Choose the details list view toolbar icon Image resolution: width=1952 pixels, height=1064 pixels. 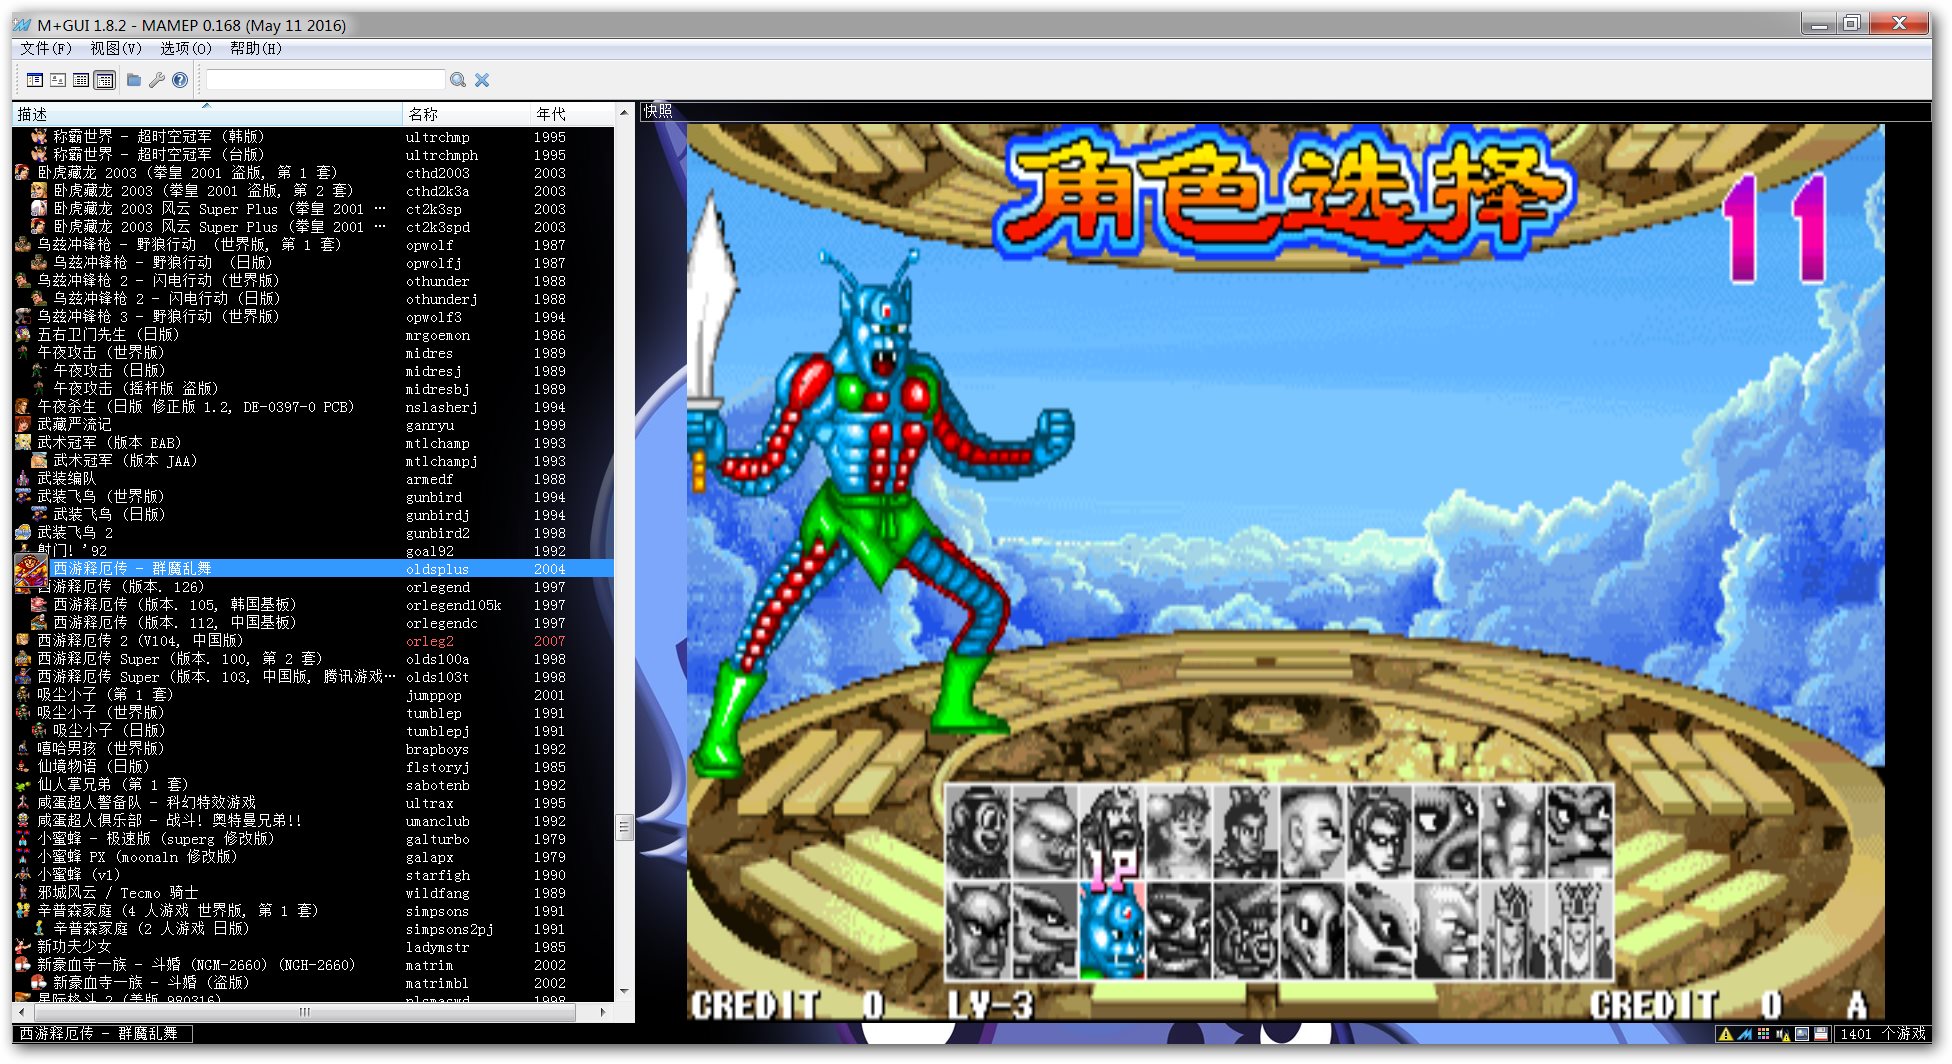pyautogui.click(x=81, y=80)
